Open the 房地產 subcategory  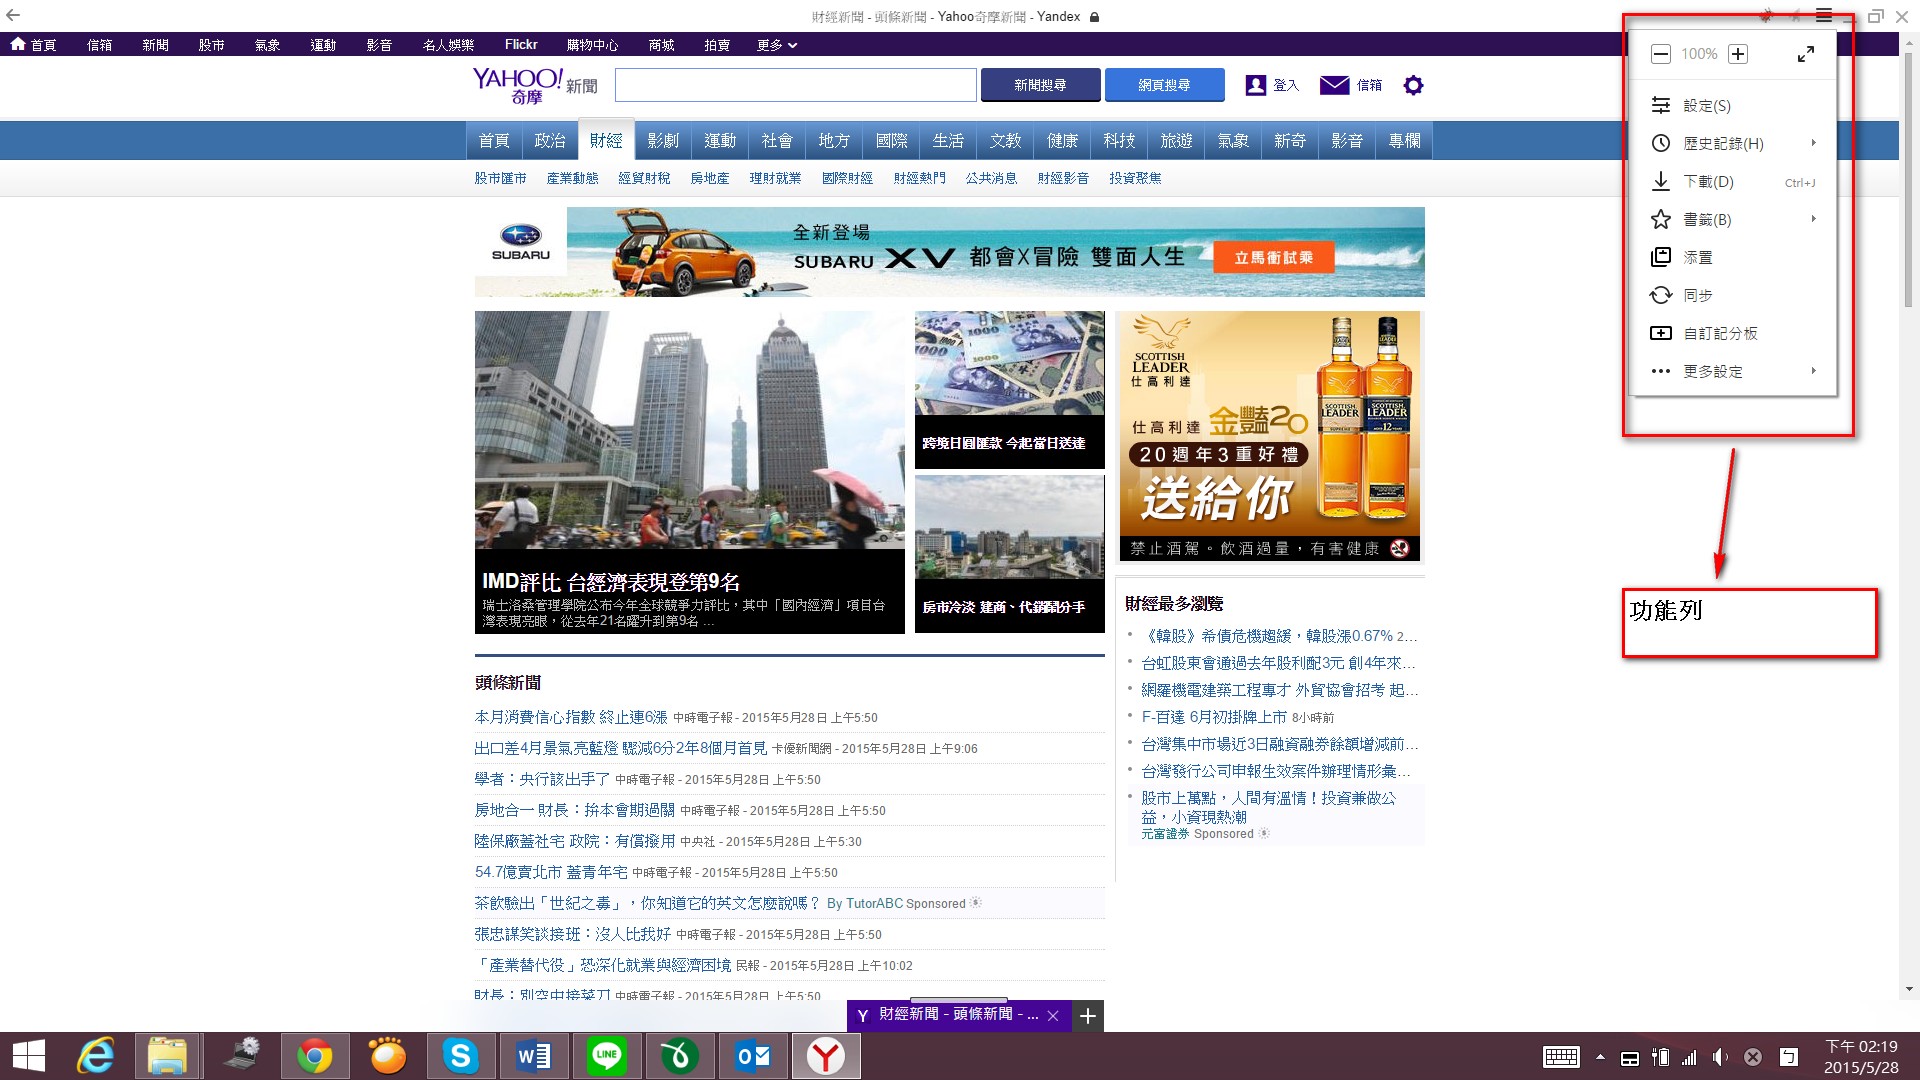click(709, 178)
